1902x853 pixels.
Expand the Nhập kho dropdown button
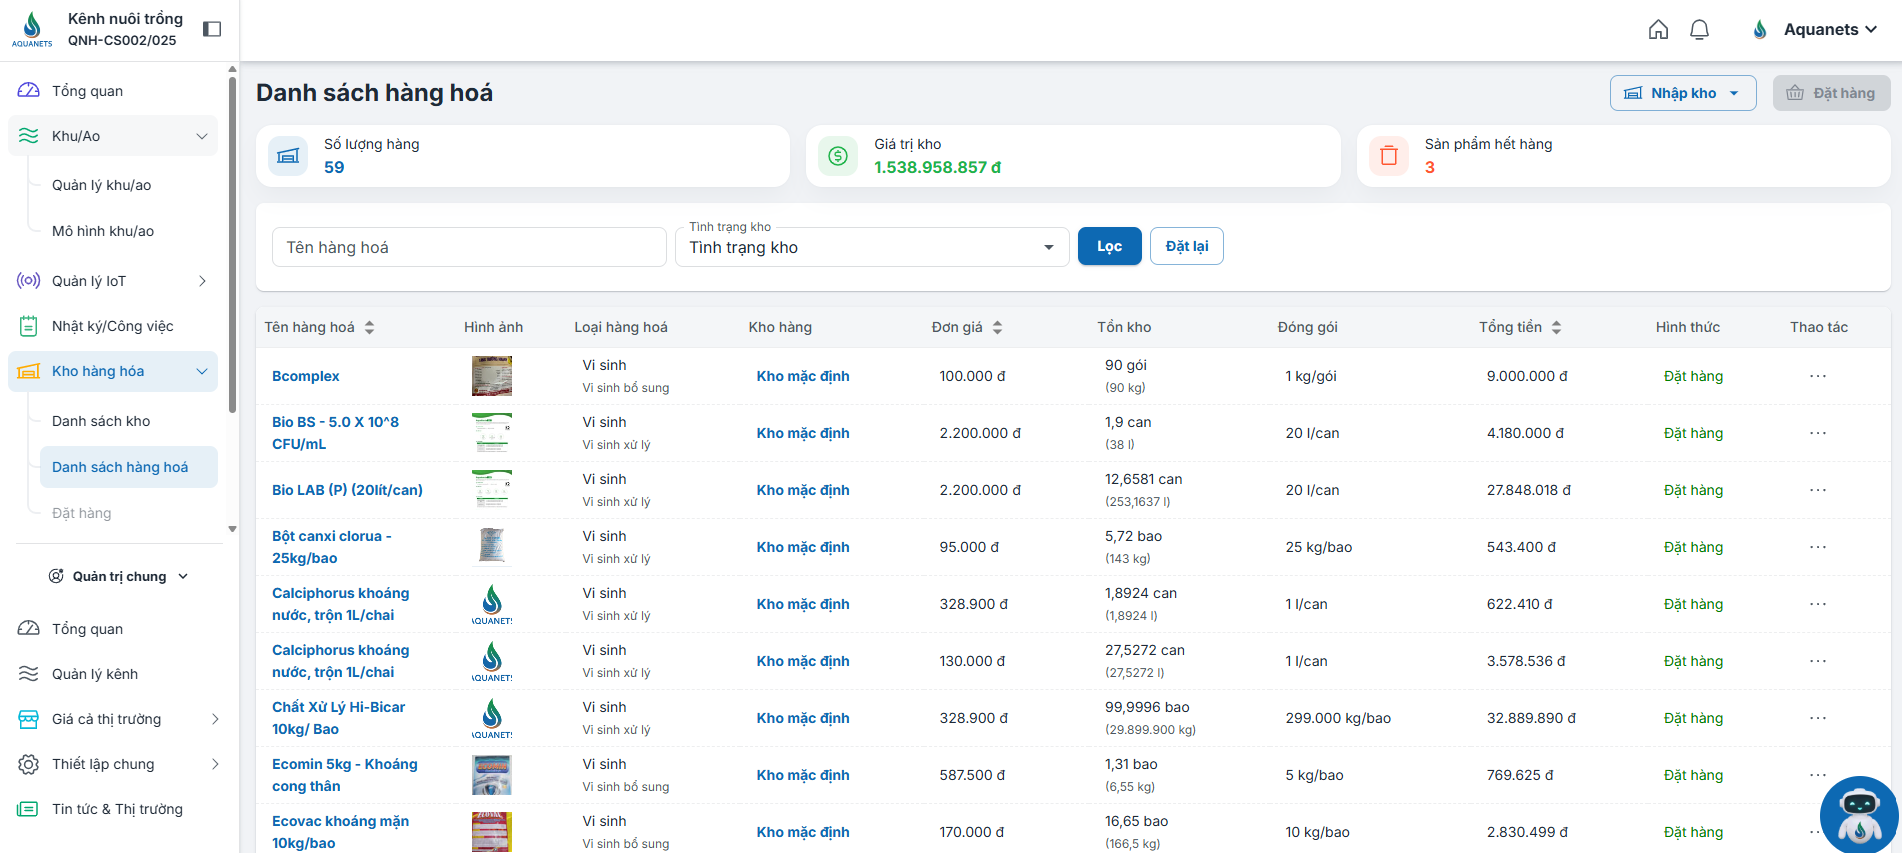point(1682,93)
